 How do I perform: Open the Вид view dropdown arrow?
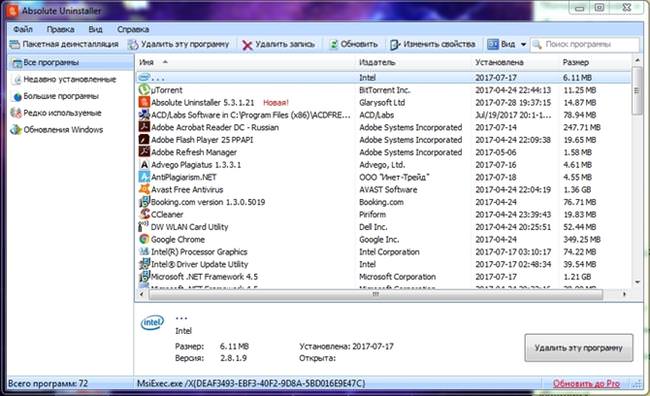[x=523, y=44]
